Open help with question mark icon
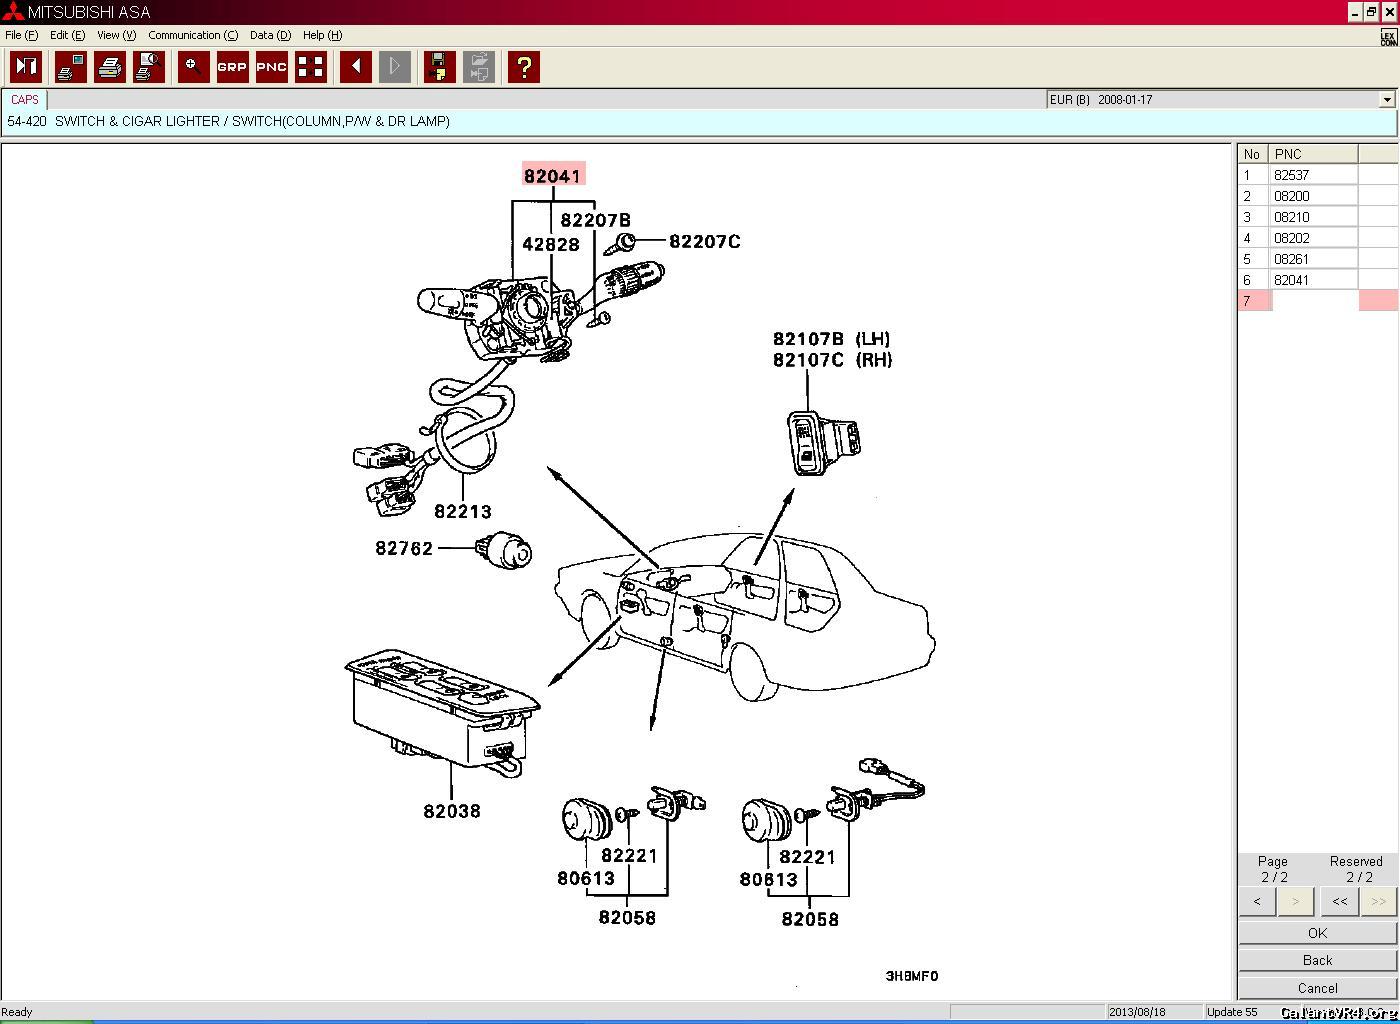 click(x=523, y=67)
